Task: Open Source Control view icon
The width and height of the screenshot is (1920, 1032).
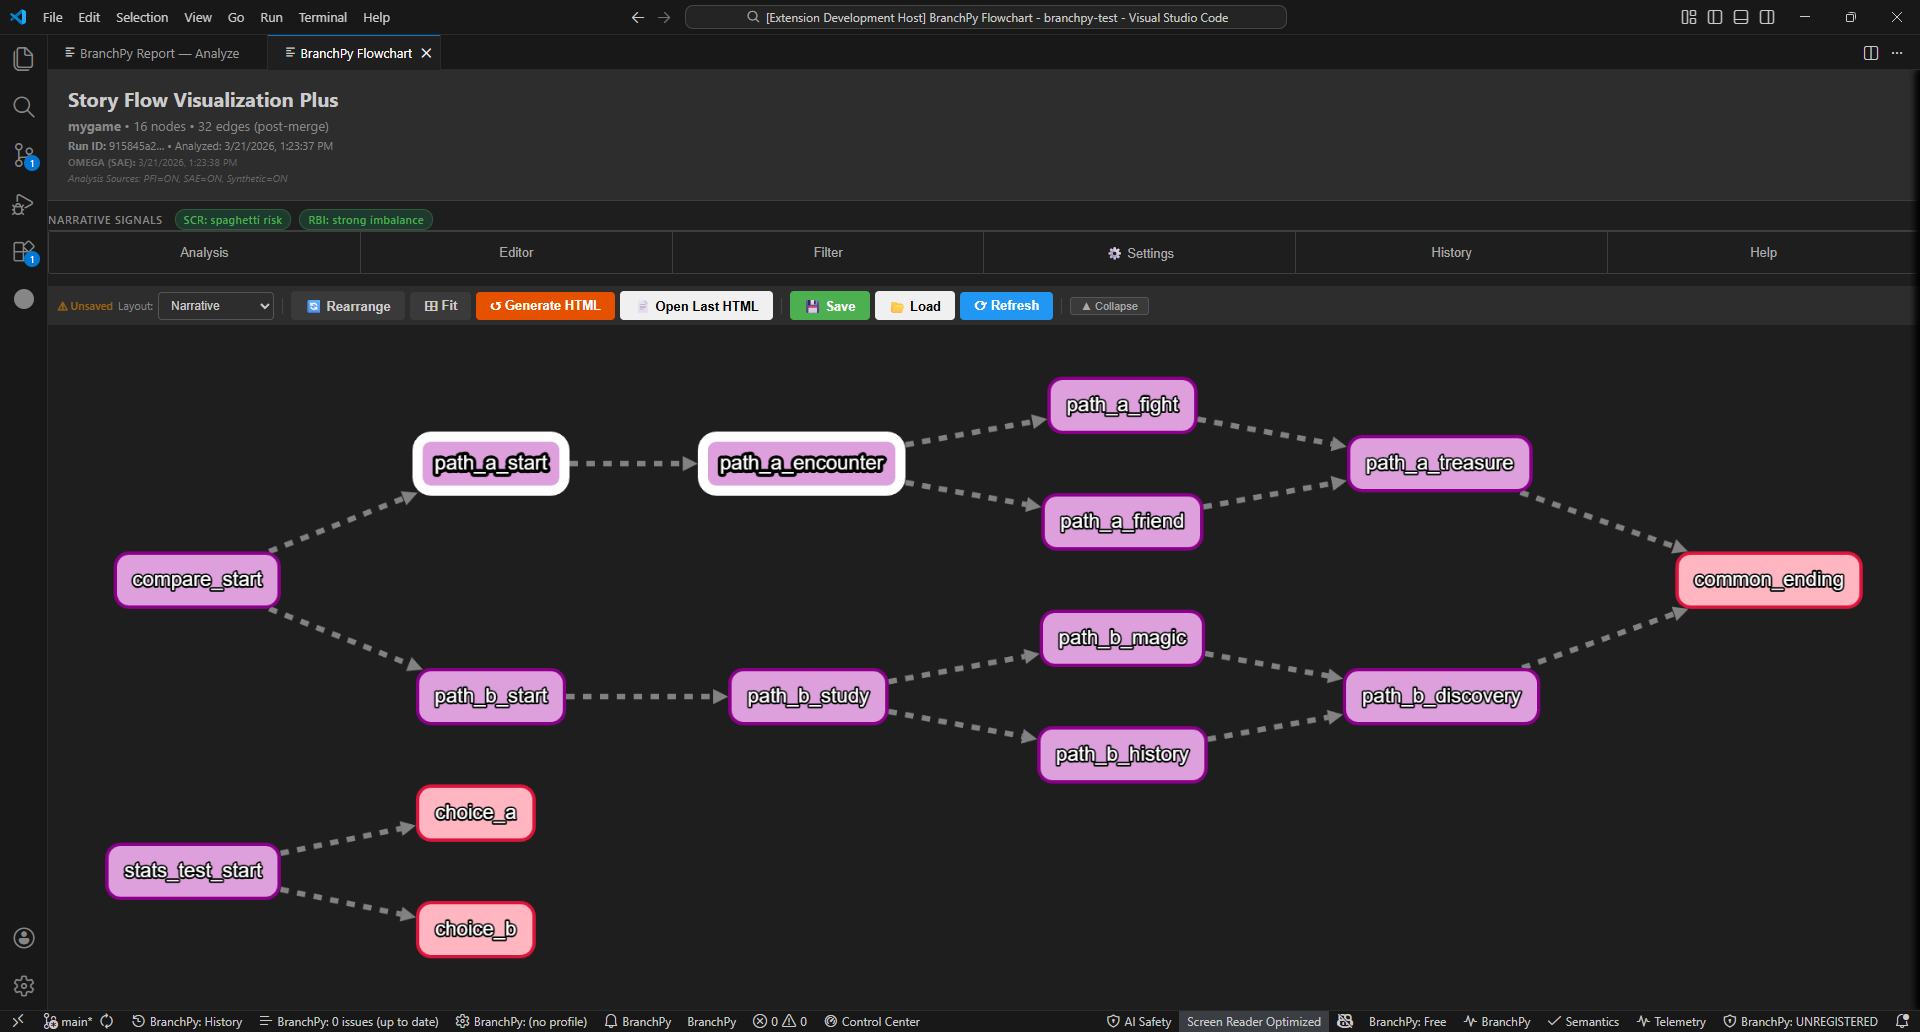Action: [x=24, y=155]
